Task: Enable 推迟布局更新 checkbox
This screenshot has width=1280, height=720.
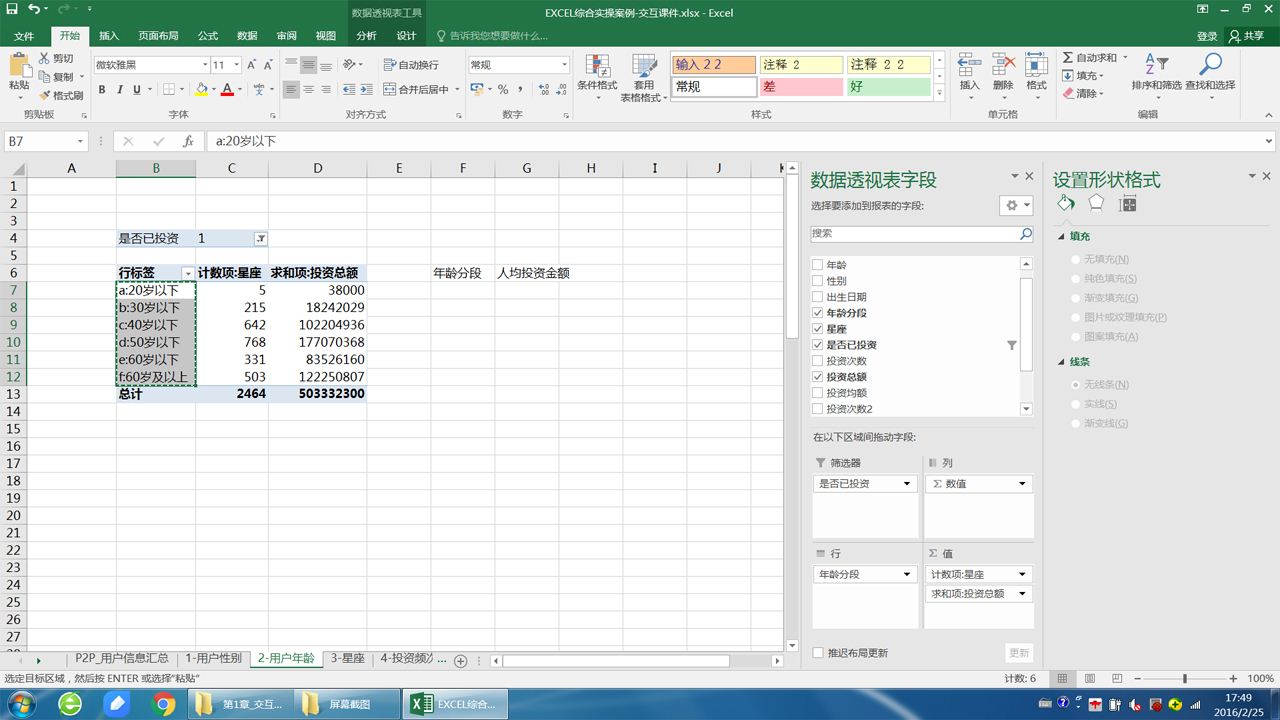Action: (818, 653)
